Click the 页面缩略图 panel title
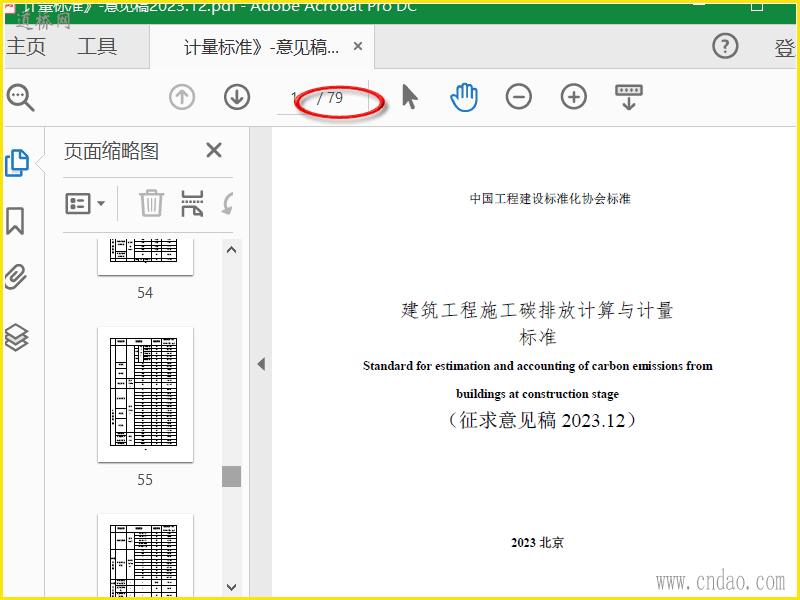Viewport: 800px width, 600px height. [x=111, y=151]
